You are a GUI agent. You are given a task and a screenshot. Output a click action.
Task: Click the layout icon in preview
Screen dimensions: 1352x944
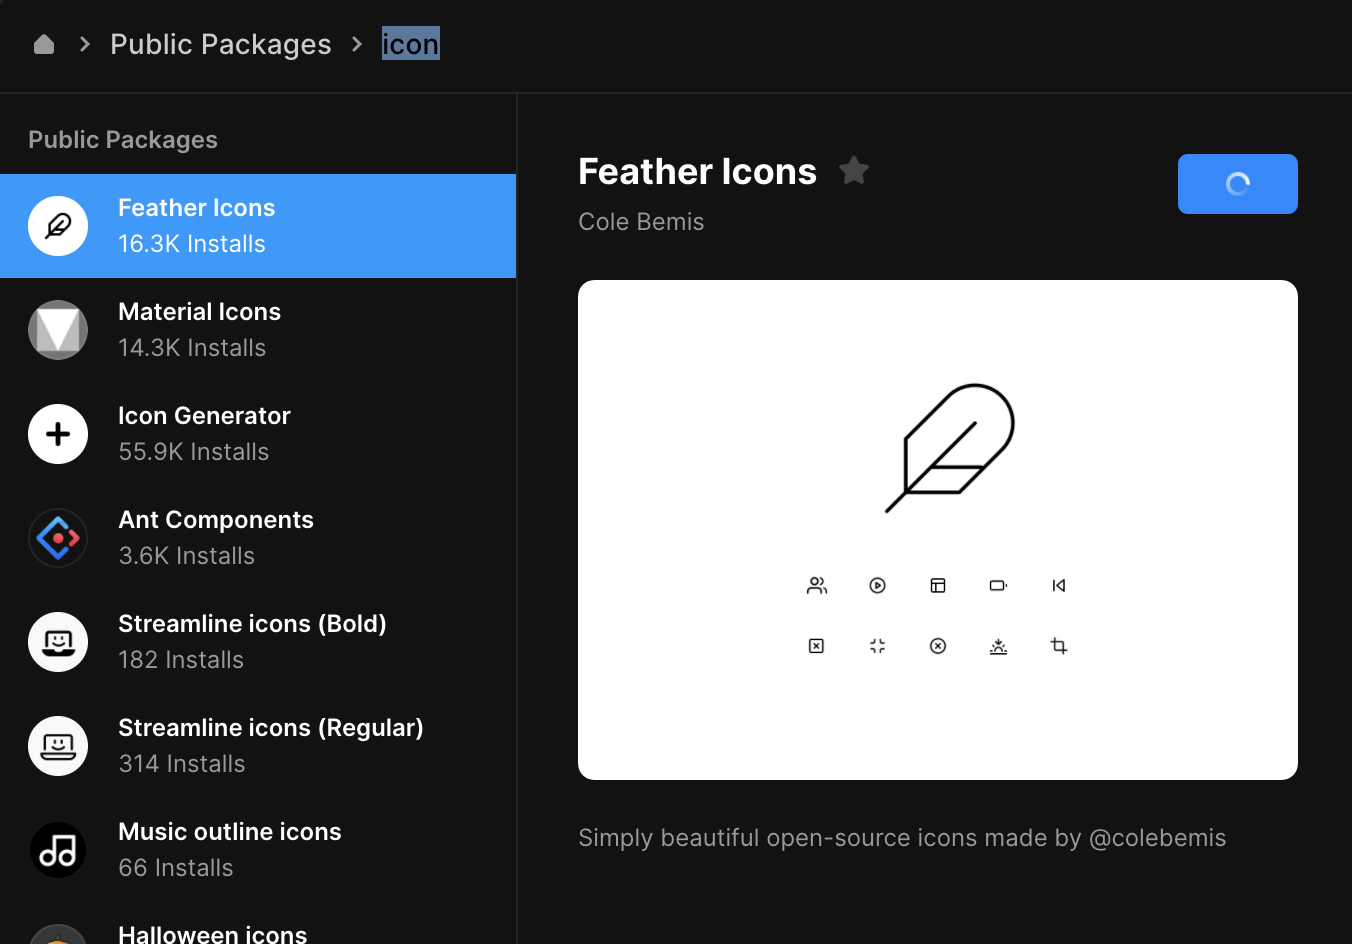[938, 586]
